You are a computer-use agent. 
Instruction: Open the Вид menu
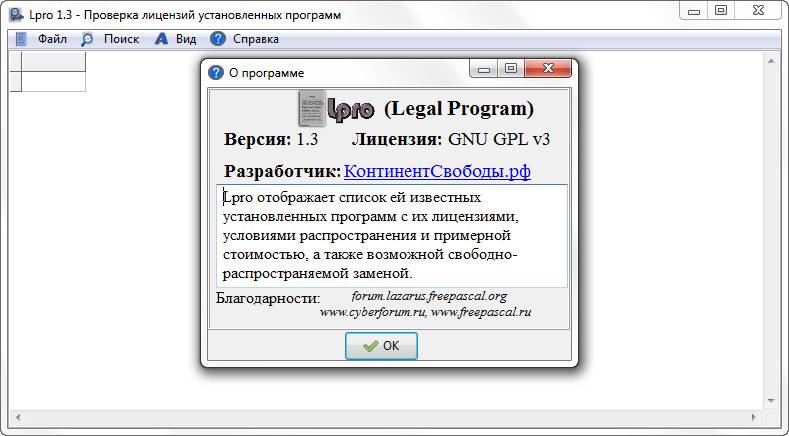[186, 39]
